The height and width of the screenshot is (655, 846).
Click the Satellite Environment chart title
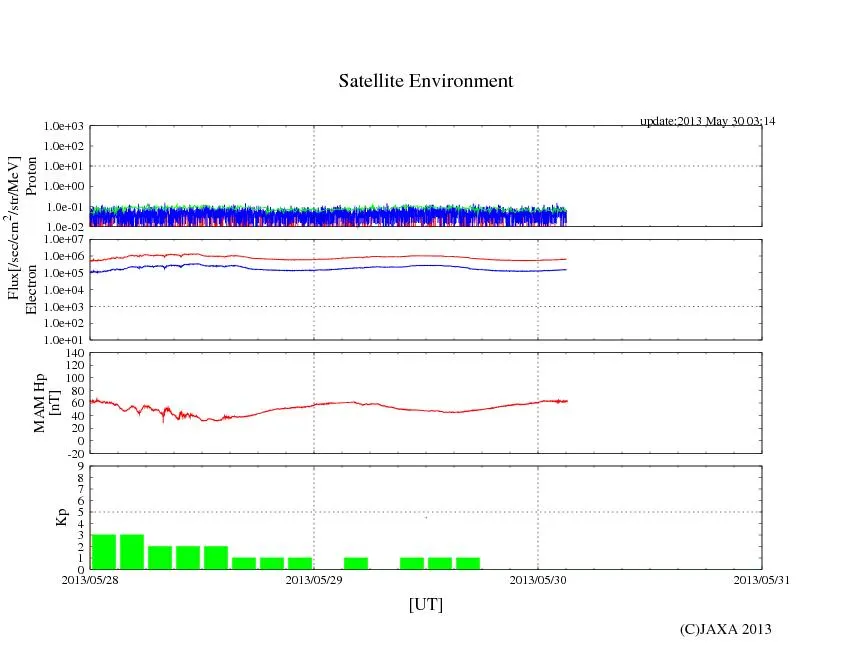426,81
